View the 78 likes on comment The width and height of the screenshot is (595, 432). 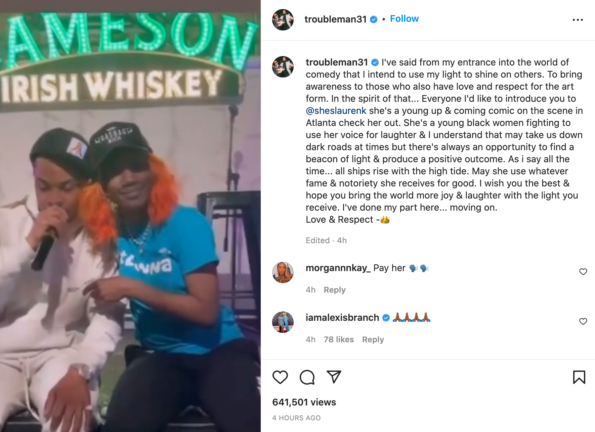point(338,339)
